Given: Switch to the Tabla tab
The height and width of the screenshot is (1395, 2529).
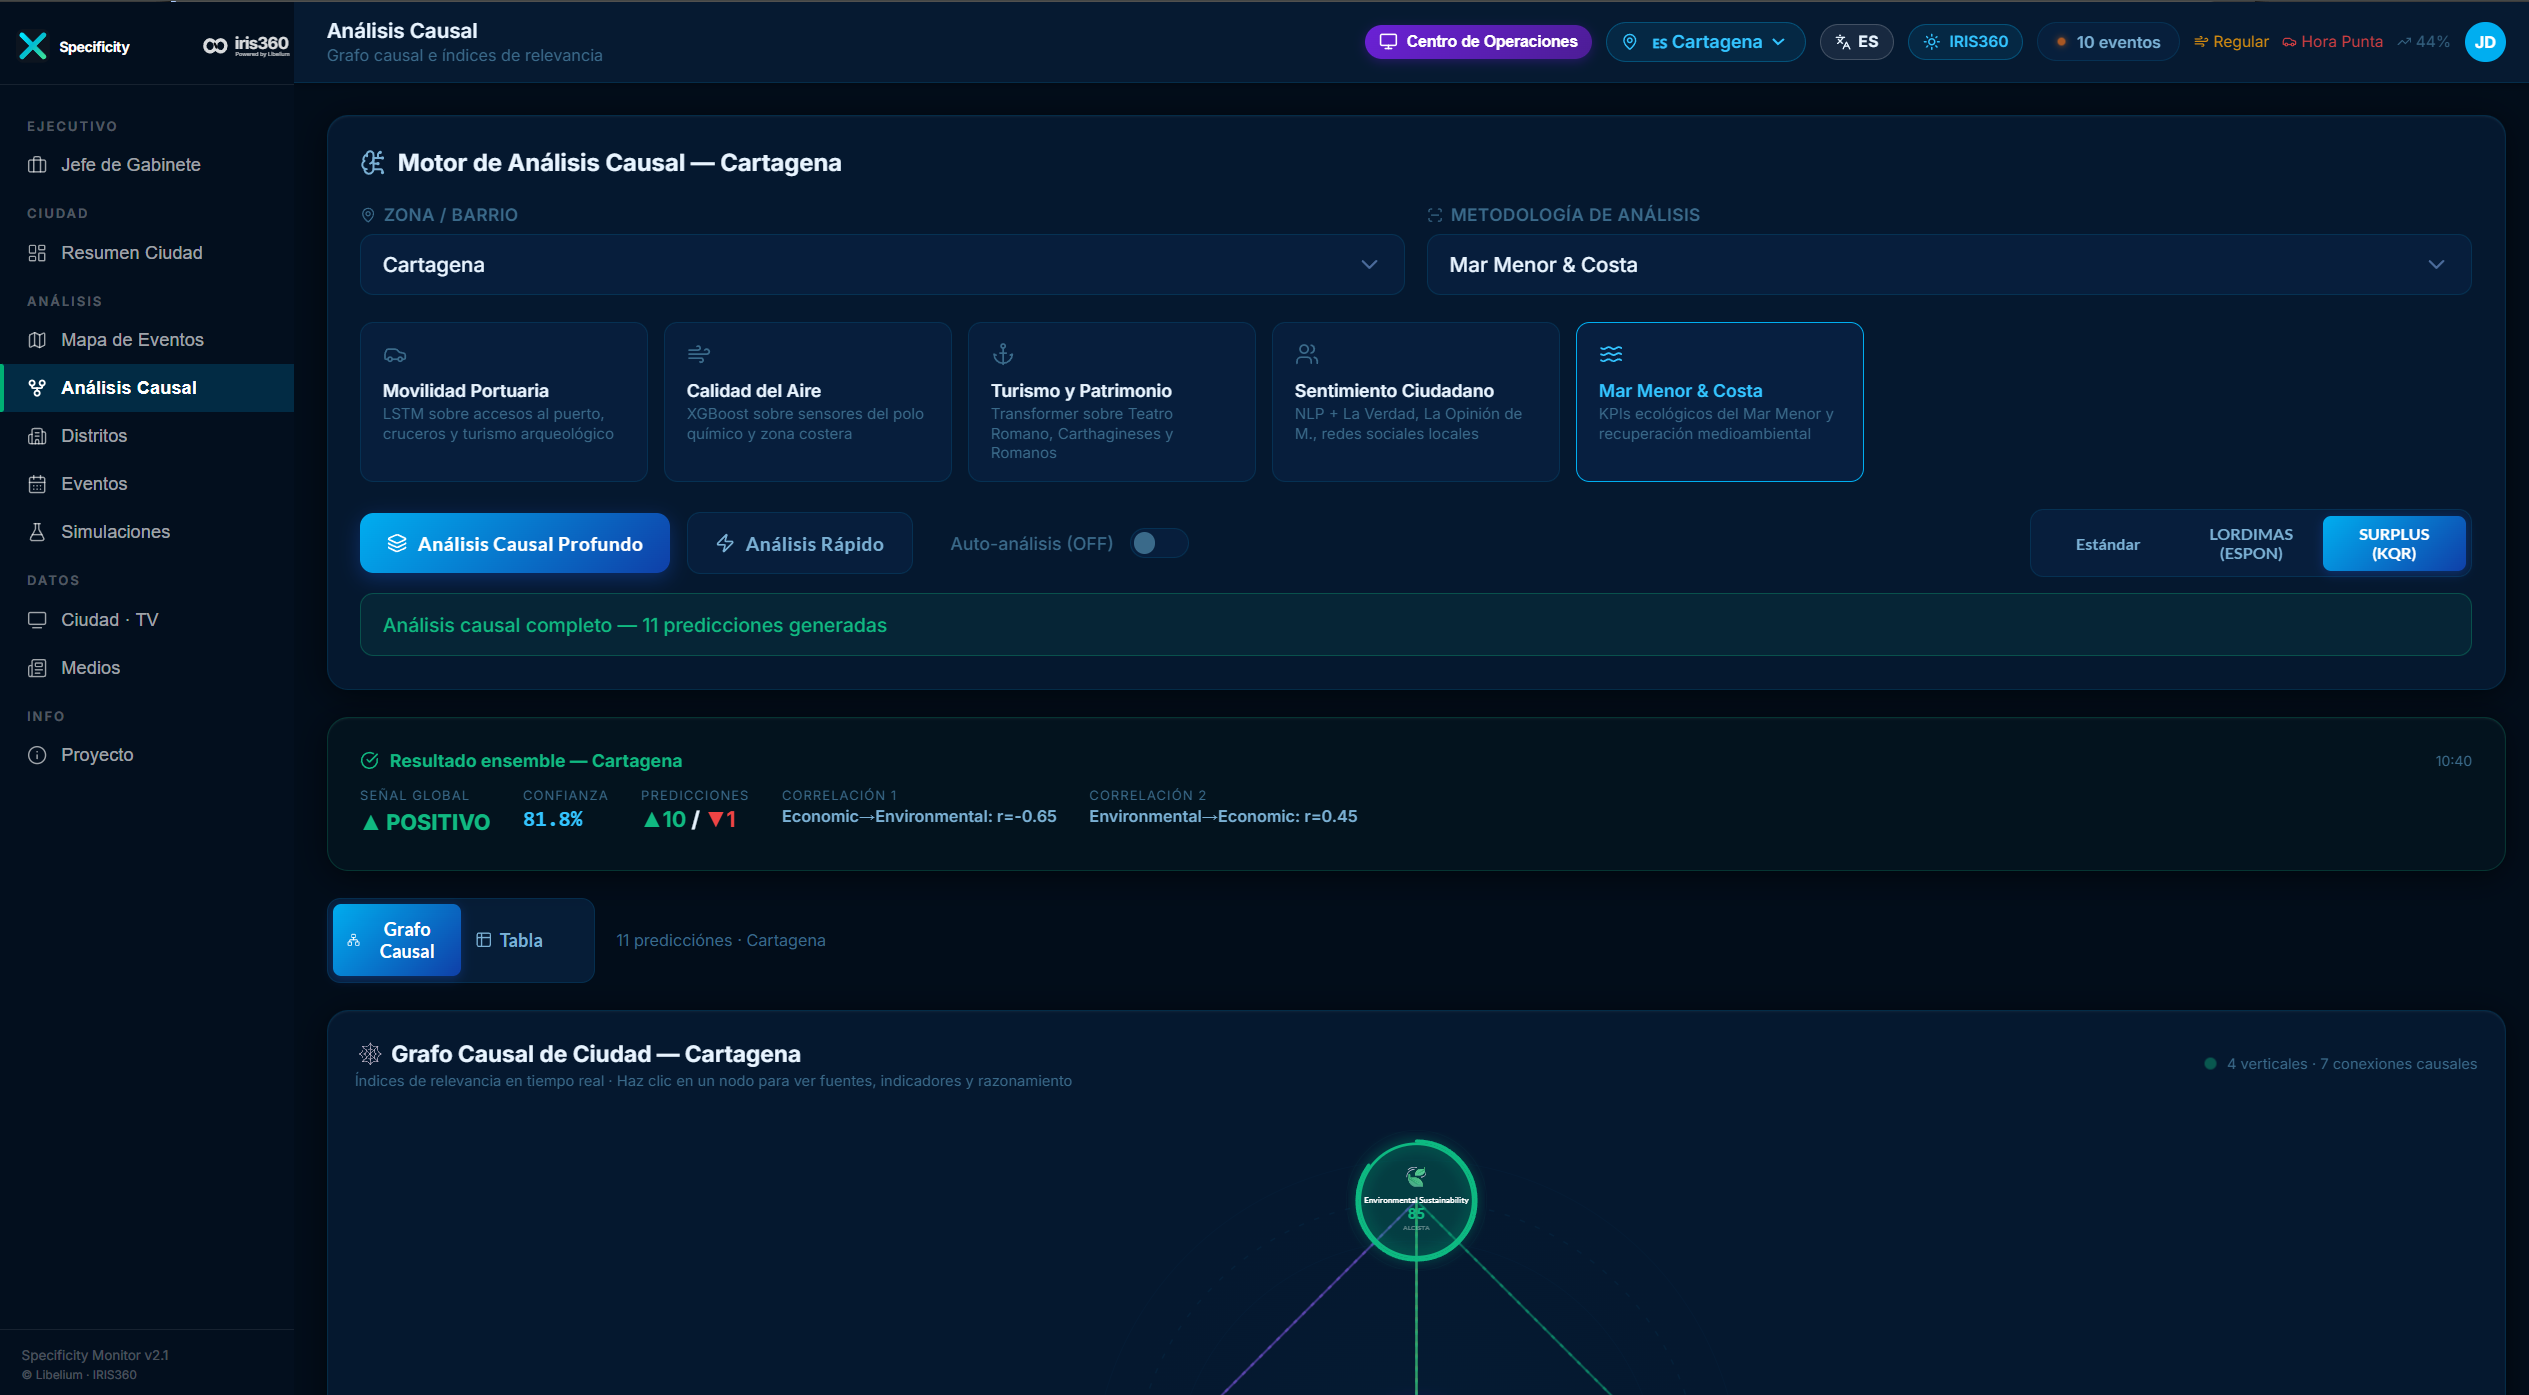Looking at the screenshot, I should click(x=510, y=940).
